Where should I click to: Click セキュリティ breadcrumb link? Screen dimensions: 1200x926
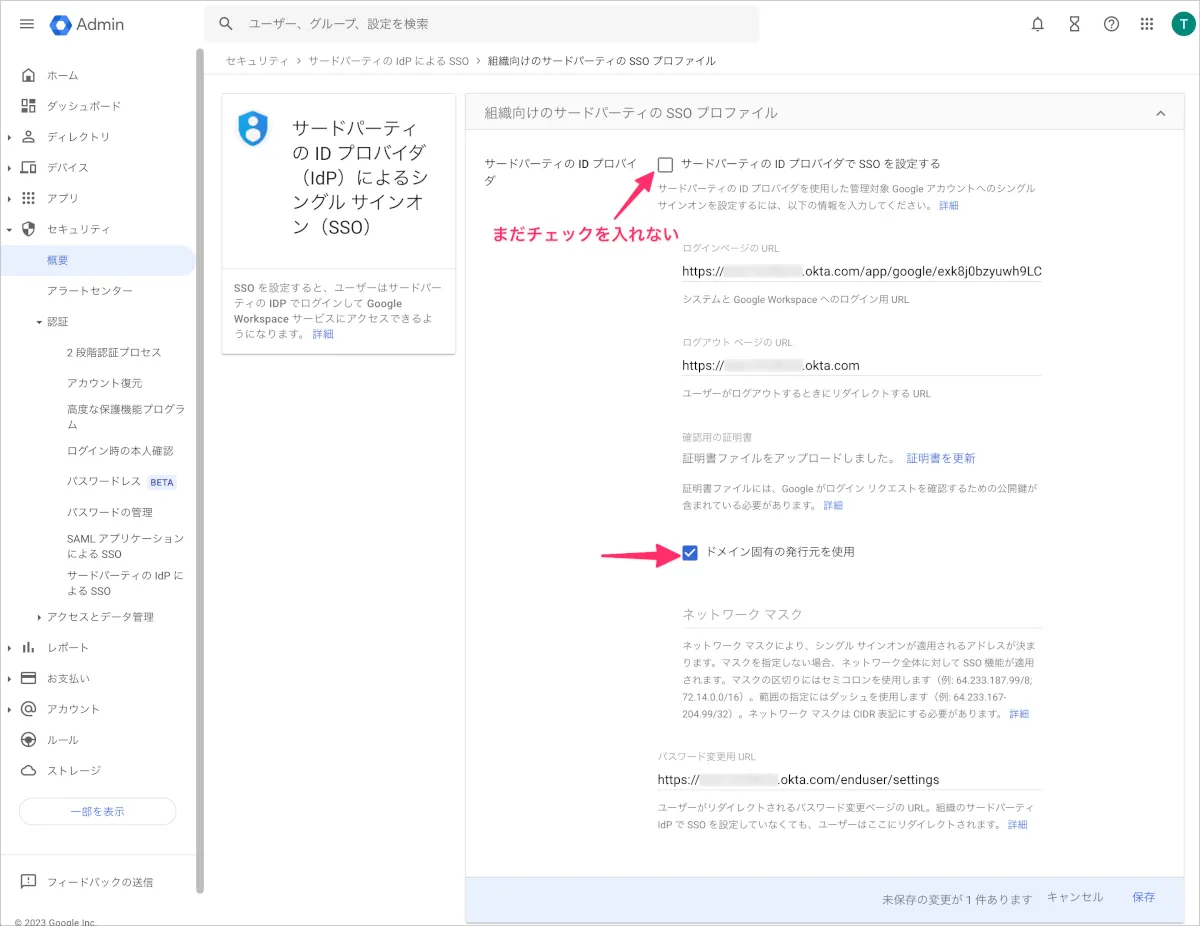point(257,61)
